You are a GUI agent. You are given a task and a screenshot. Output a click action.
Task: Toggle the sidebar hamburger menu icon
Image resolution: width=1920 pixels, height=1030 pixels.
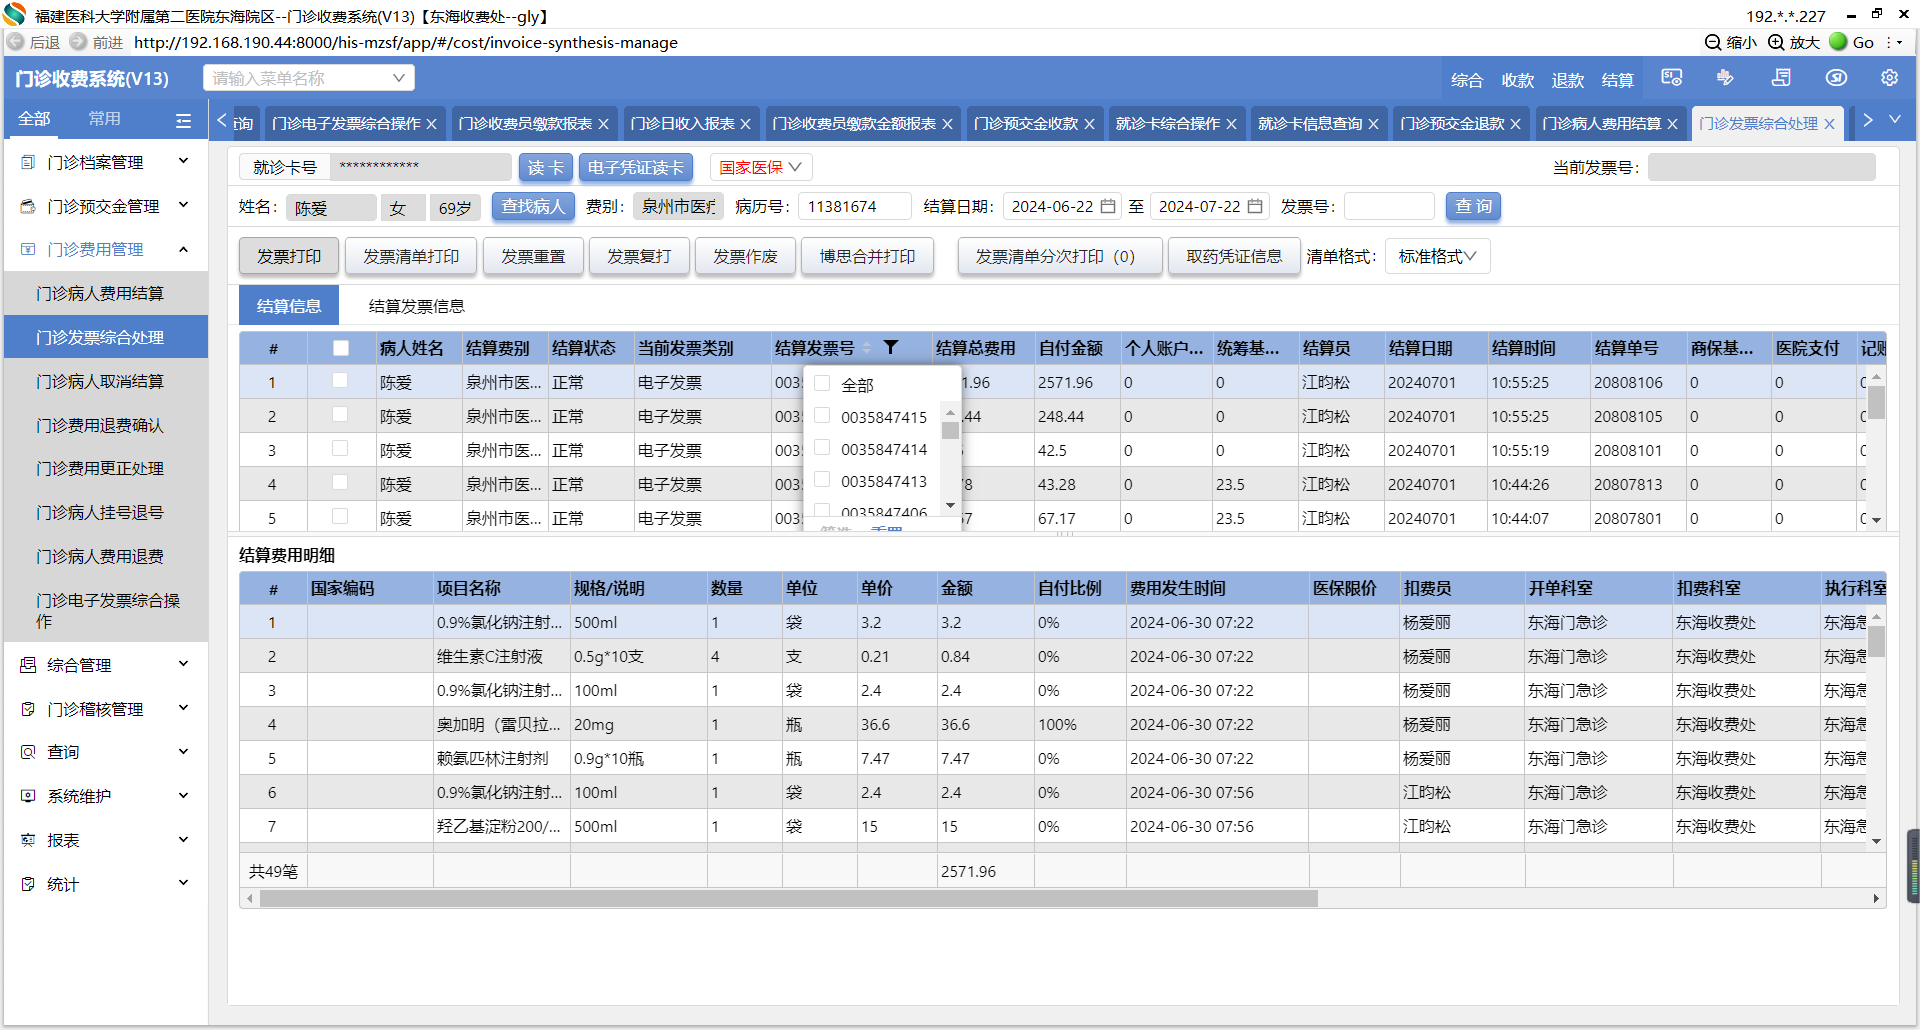[183, 120]
